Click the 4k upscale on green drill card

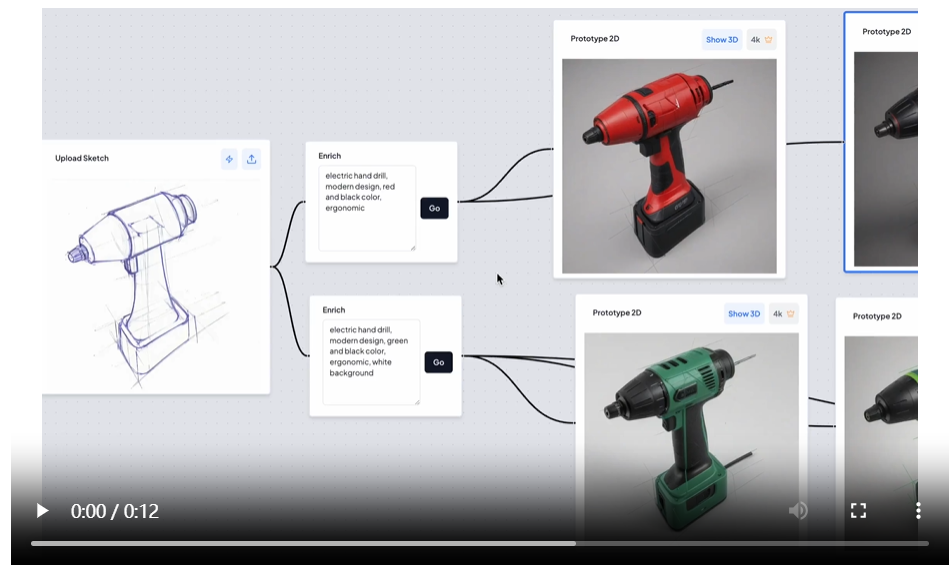point(783,314)
